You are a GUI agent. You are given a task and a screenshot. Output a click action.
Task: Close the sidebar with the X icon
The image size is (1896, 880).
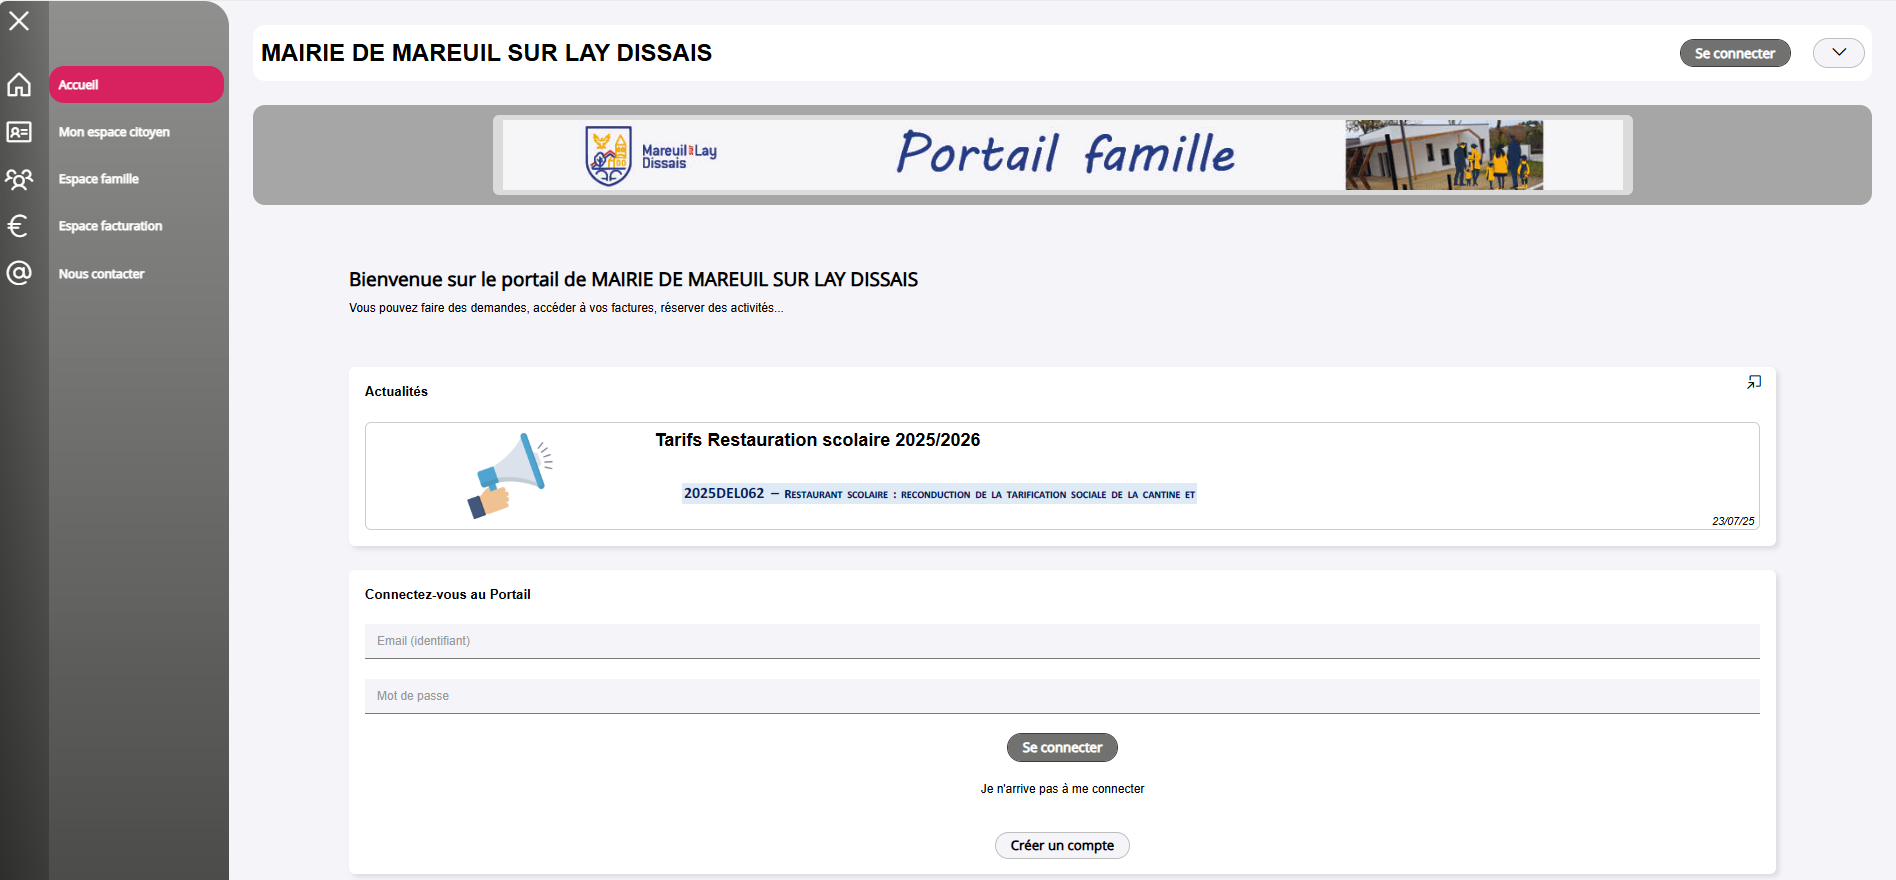(x=19, y=21)
